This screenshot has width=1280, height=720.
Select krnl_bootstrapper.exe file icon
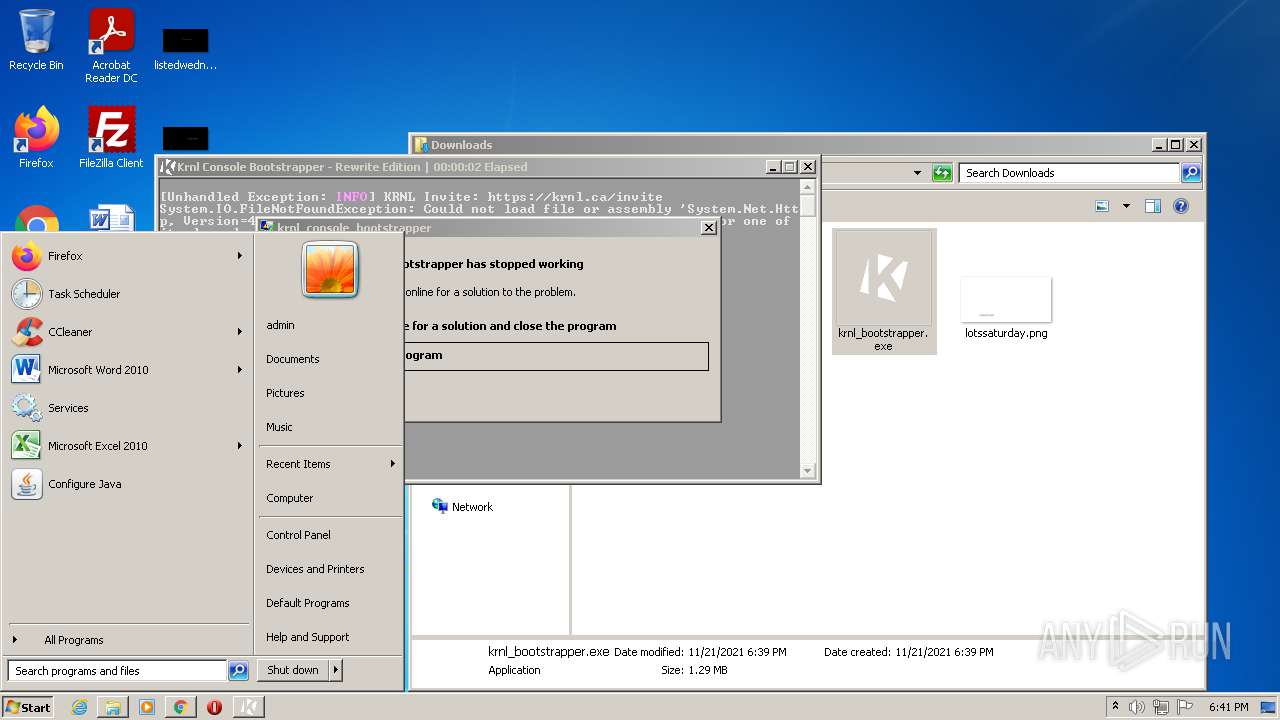[x=884, y=291]
